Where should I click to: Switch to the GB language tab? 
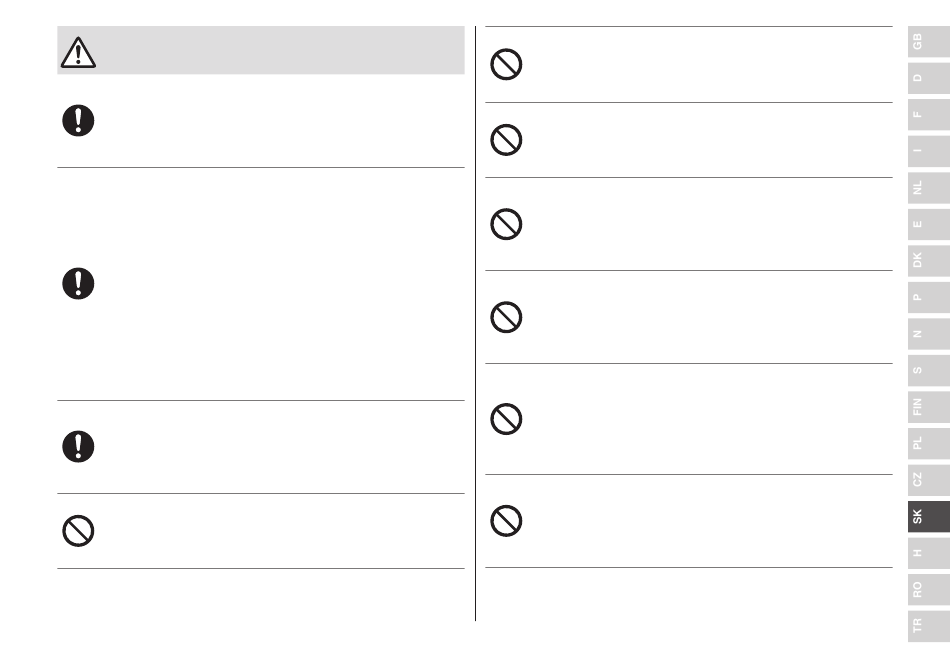pos(929,42)
